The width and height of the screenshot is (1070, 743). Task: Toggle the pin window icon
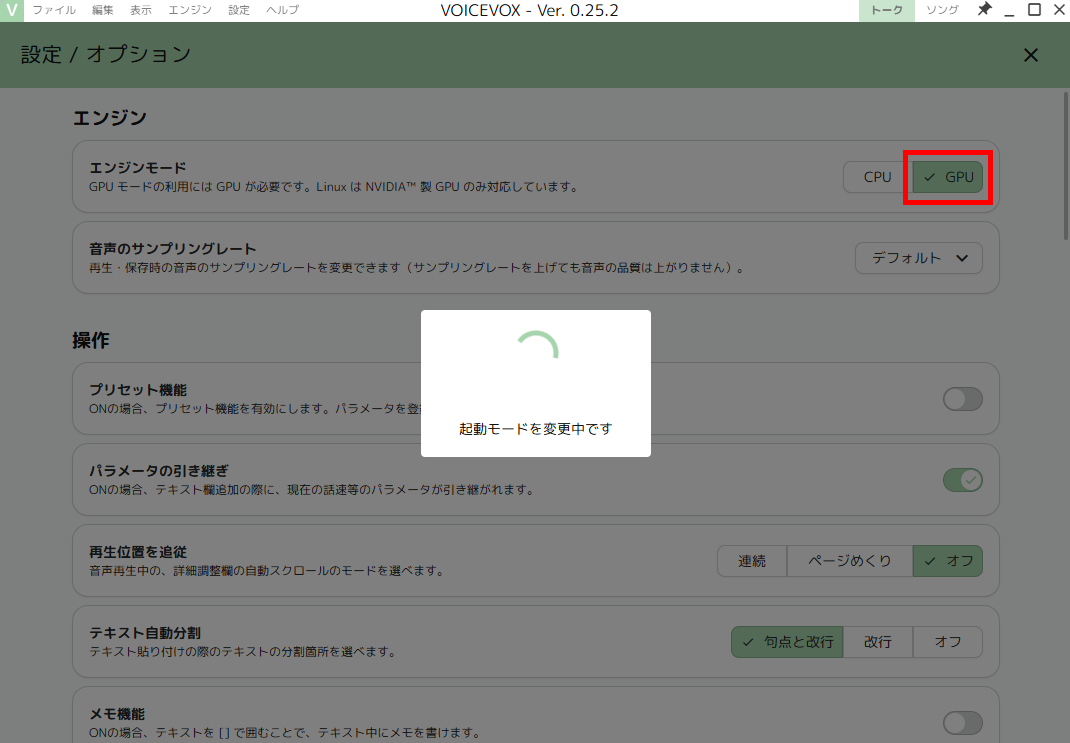tap(984, 10)
